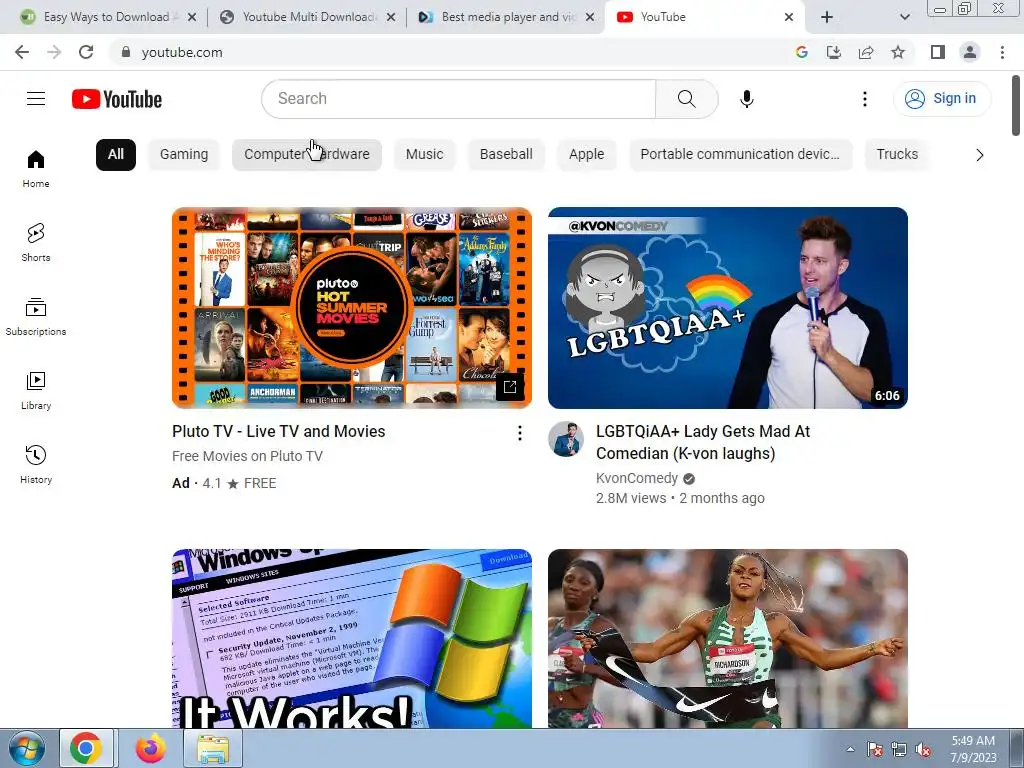This screenshot has width=1024, height=768.
Task: Click the magnifier search button
Action: pyautogui.click(x=686, y=99)
